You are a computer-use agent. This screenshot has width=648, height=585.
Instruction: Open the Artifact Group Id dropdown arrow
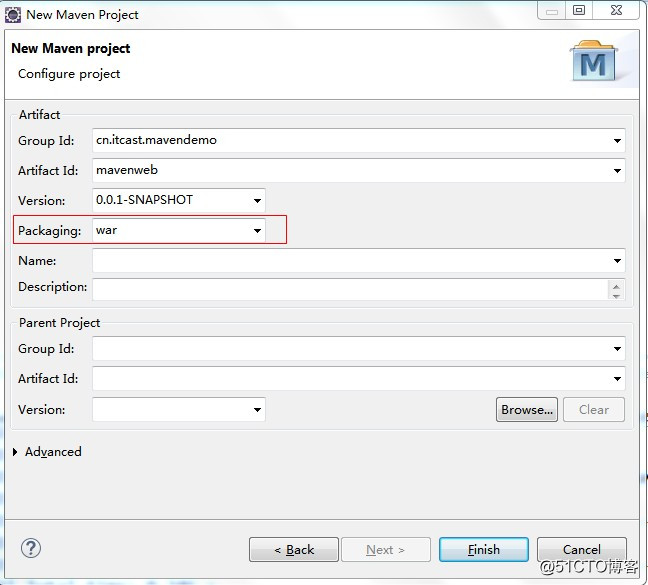tap(617, 141)
